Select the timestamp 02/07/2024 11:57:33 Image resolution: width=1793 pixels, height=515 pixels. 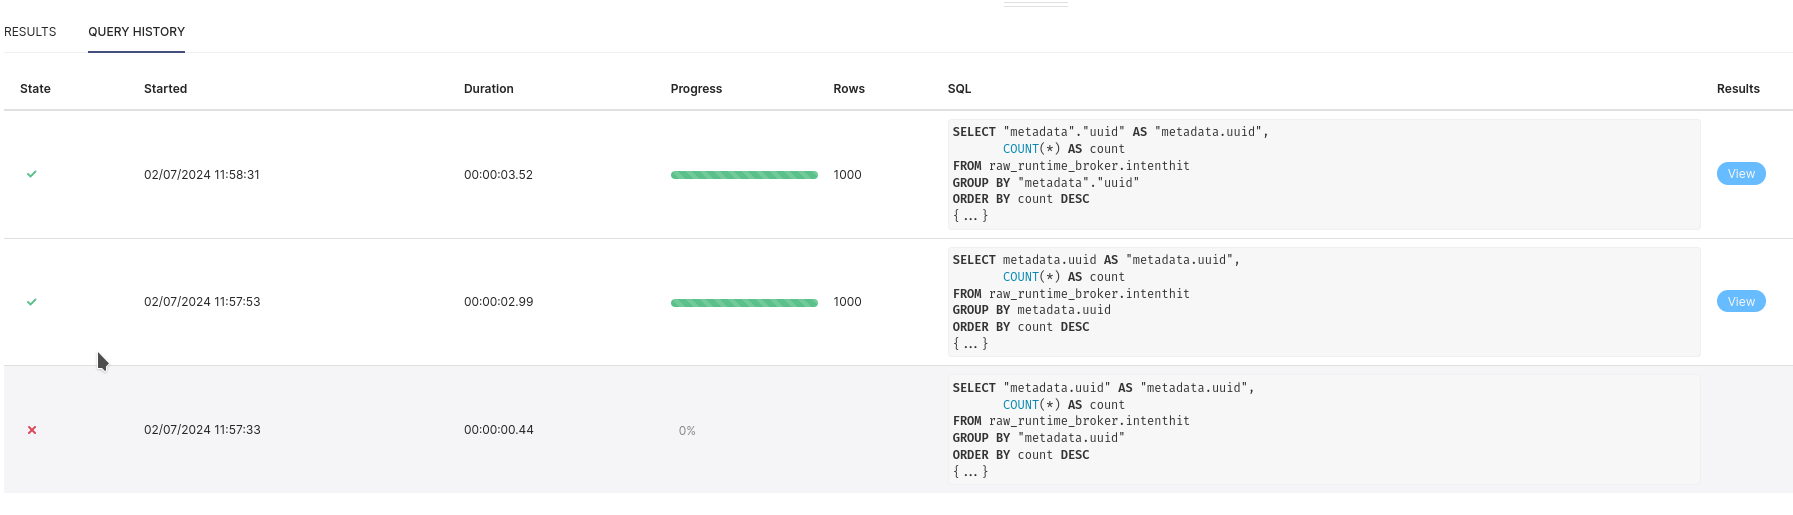pos(202,430)
